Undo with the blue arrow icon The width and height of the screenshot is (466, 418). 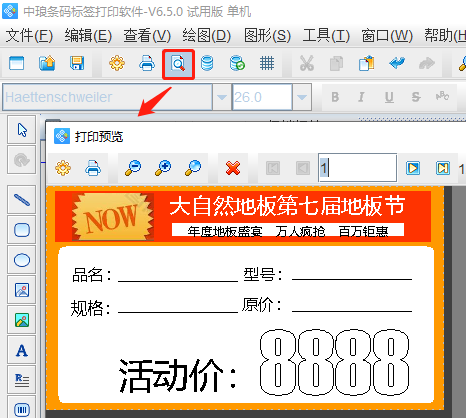click(x=397, y=63)
